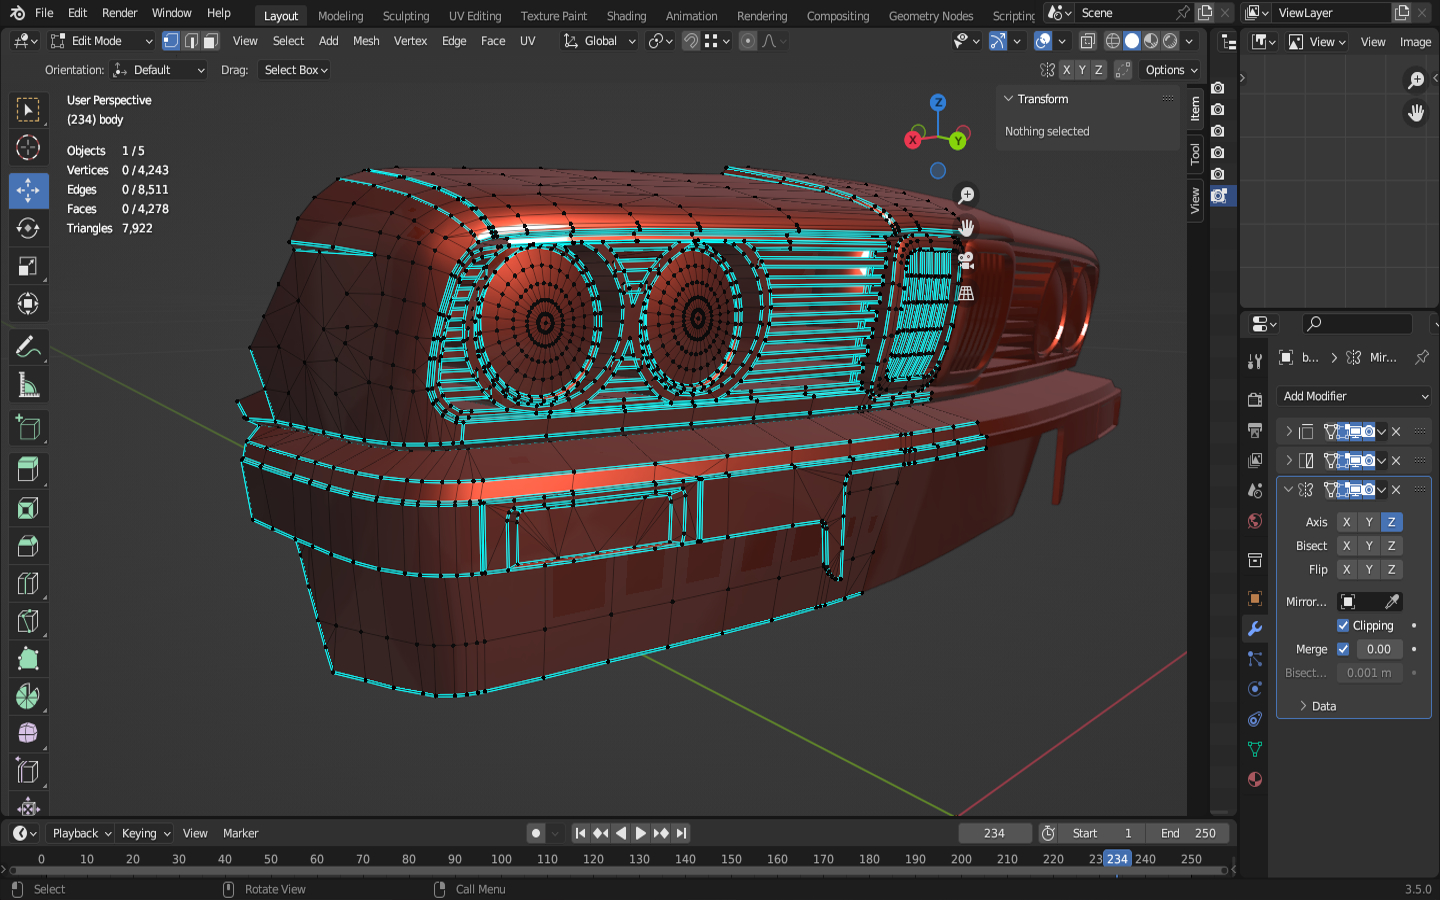Open the Edit Mode dropdown
This screenshot has height=900, width=1440.
pyautogui.click(x=102, y=41)
